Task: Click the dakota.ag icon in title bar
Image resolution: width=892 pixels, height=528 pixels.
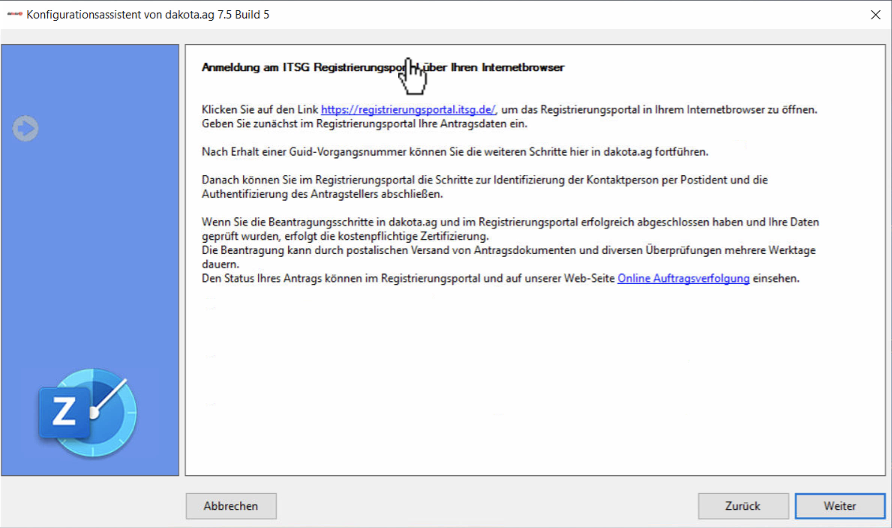Action: click(x=14, y=15)
